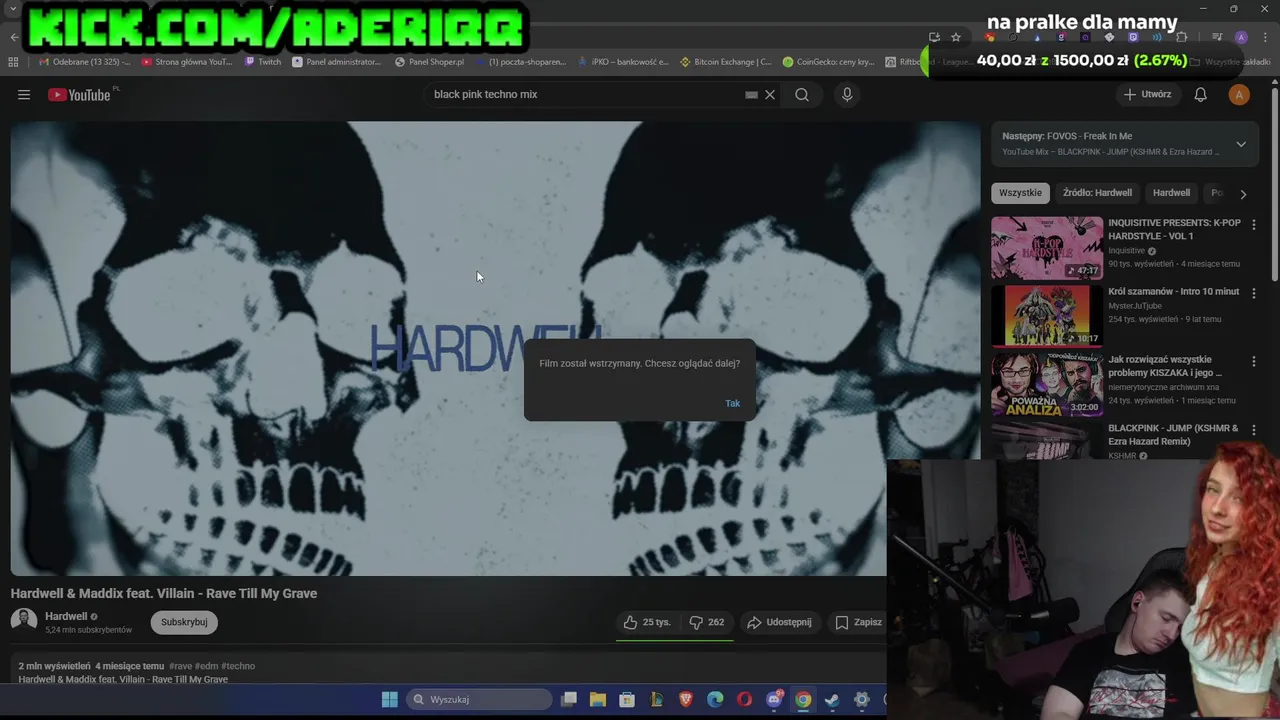Open Windows Start menu
Screen dimensions: 1280x720
[x=390, y=699]
